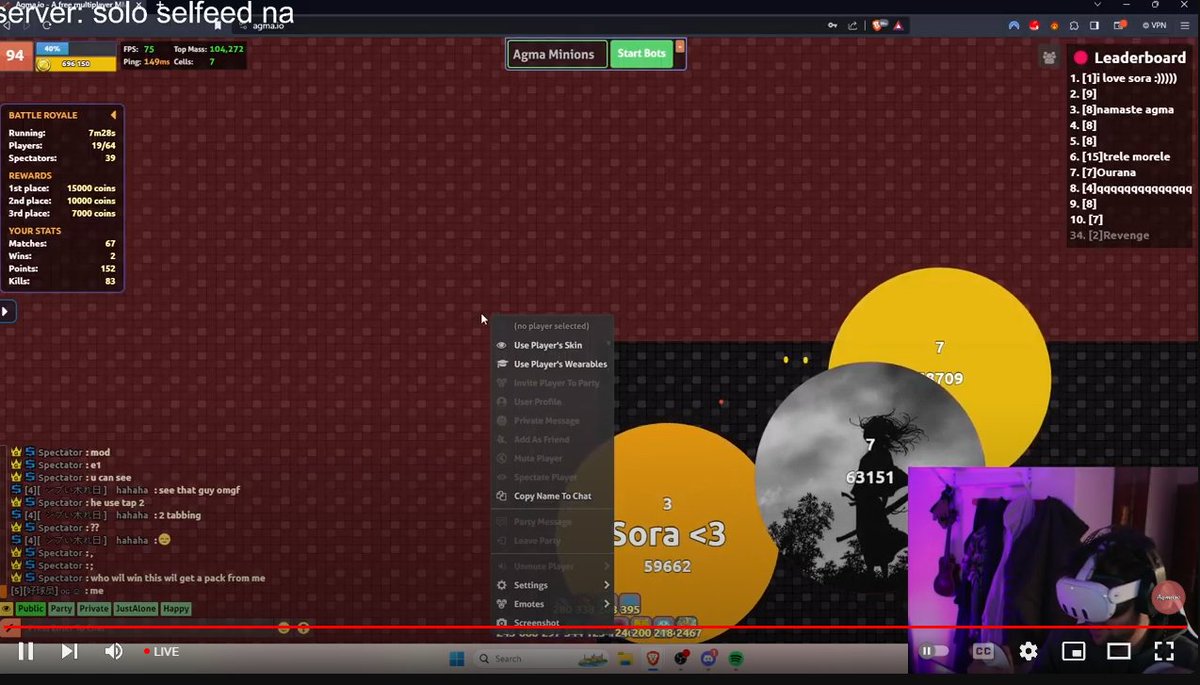Click the VPN button in browser

pos(1153,25)
